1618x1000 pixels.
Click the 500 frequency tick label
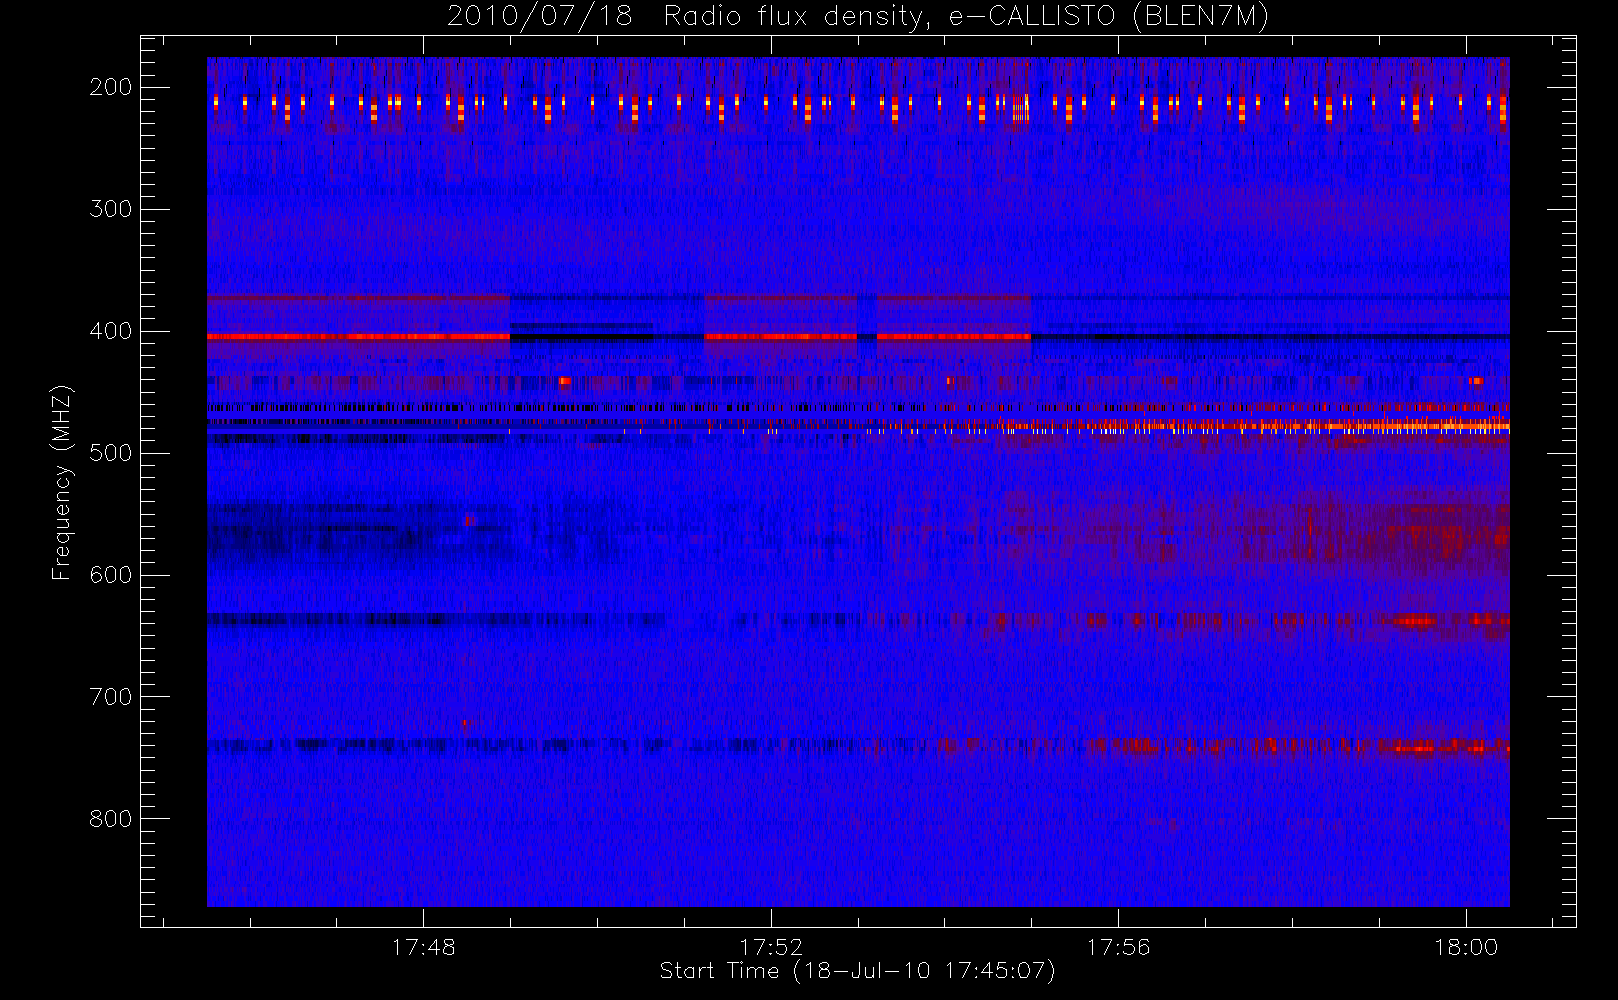click(x=111, y=453)
